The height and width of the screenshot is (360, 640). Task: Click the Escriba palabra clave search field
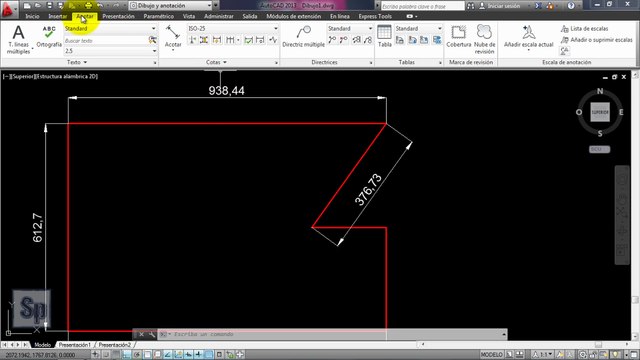422,6
